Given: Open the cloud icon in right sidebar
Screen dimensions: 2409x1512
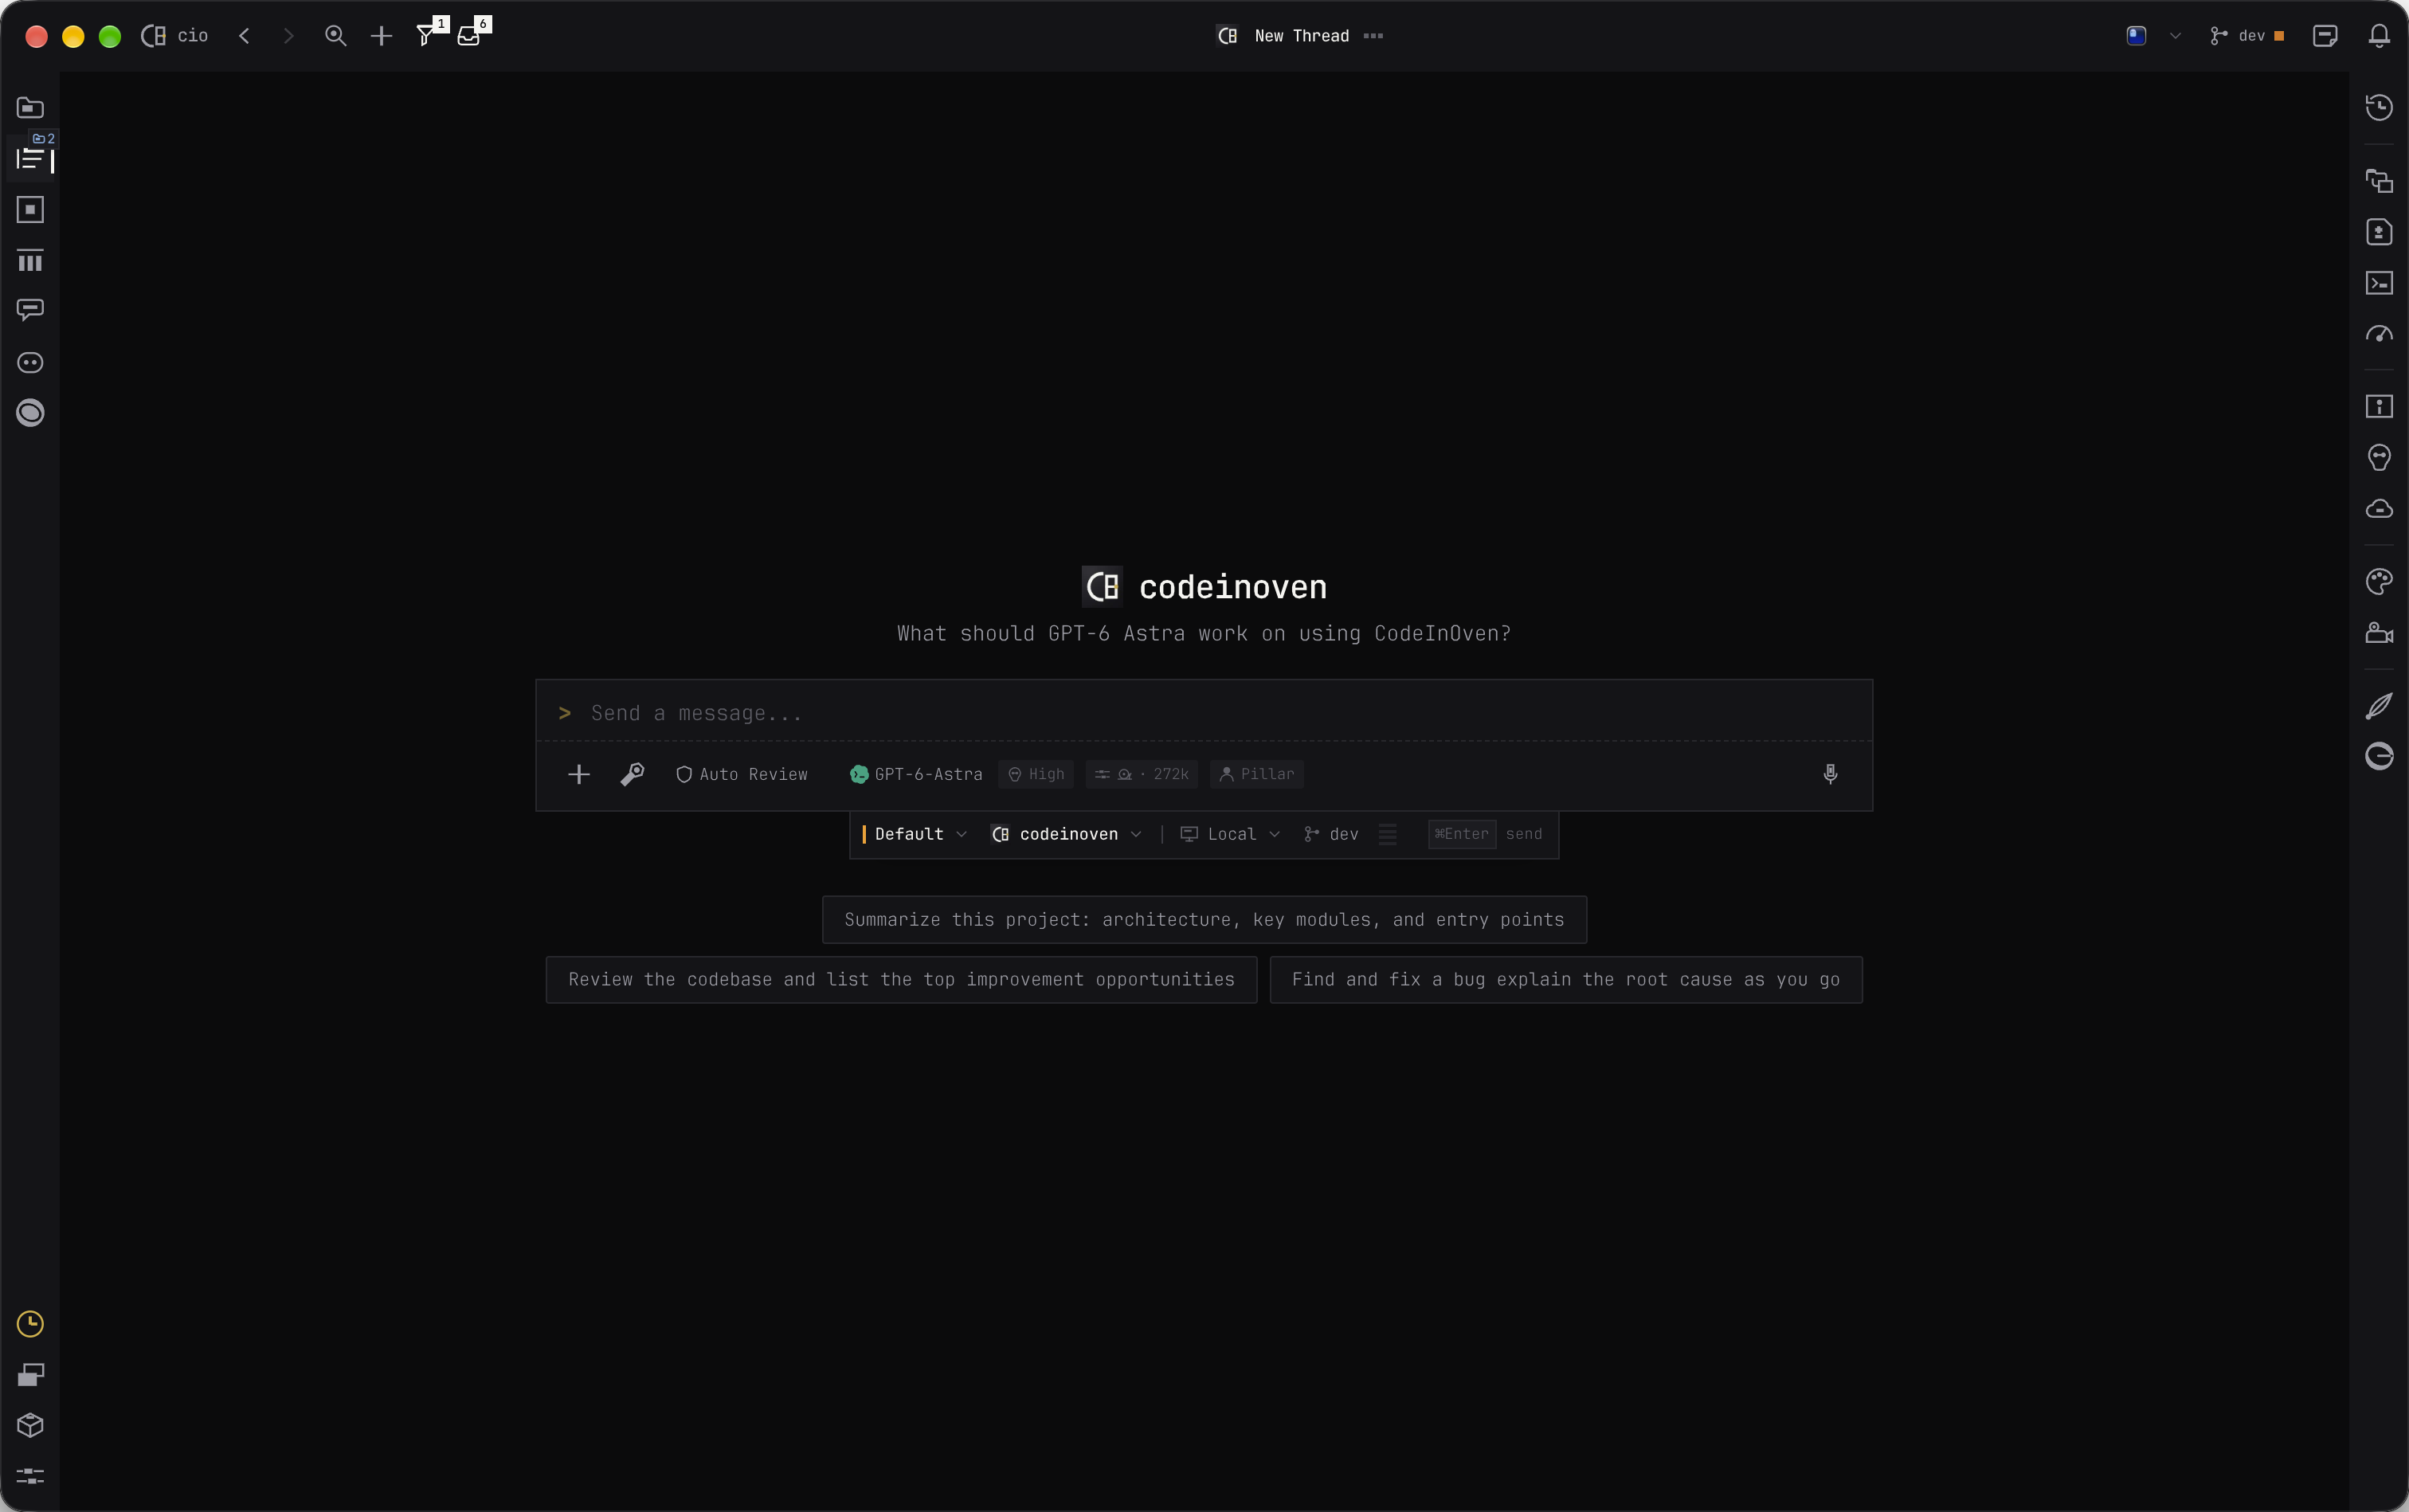Looking at the screenshot, I should pos(2379,509).
